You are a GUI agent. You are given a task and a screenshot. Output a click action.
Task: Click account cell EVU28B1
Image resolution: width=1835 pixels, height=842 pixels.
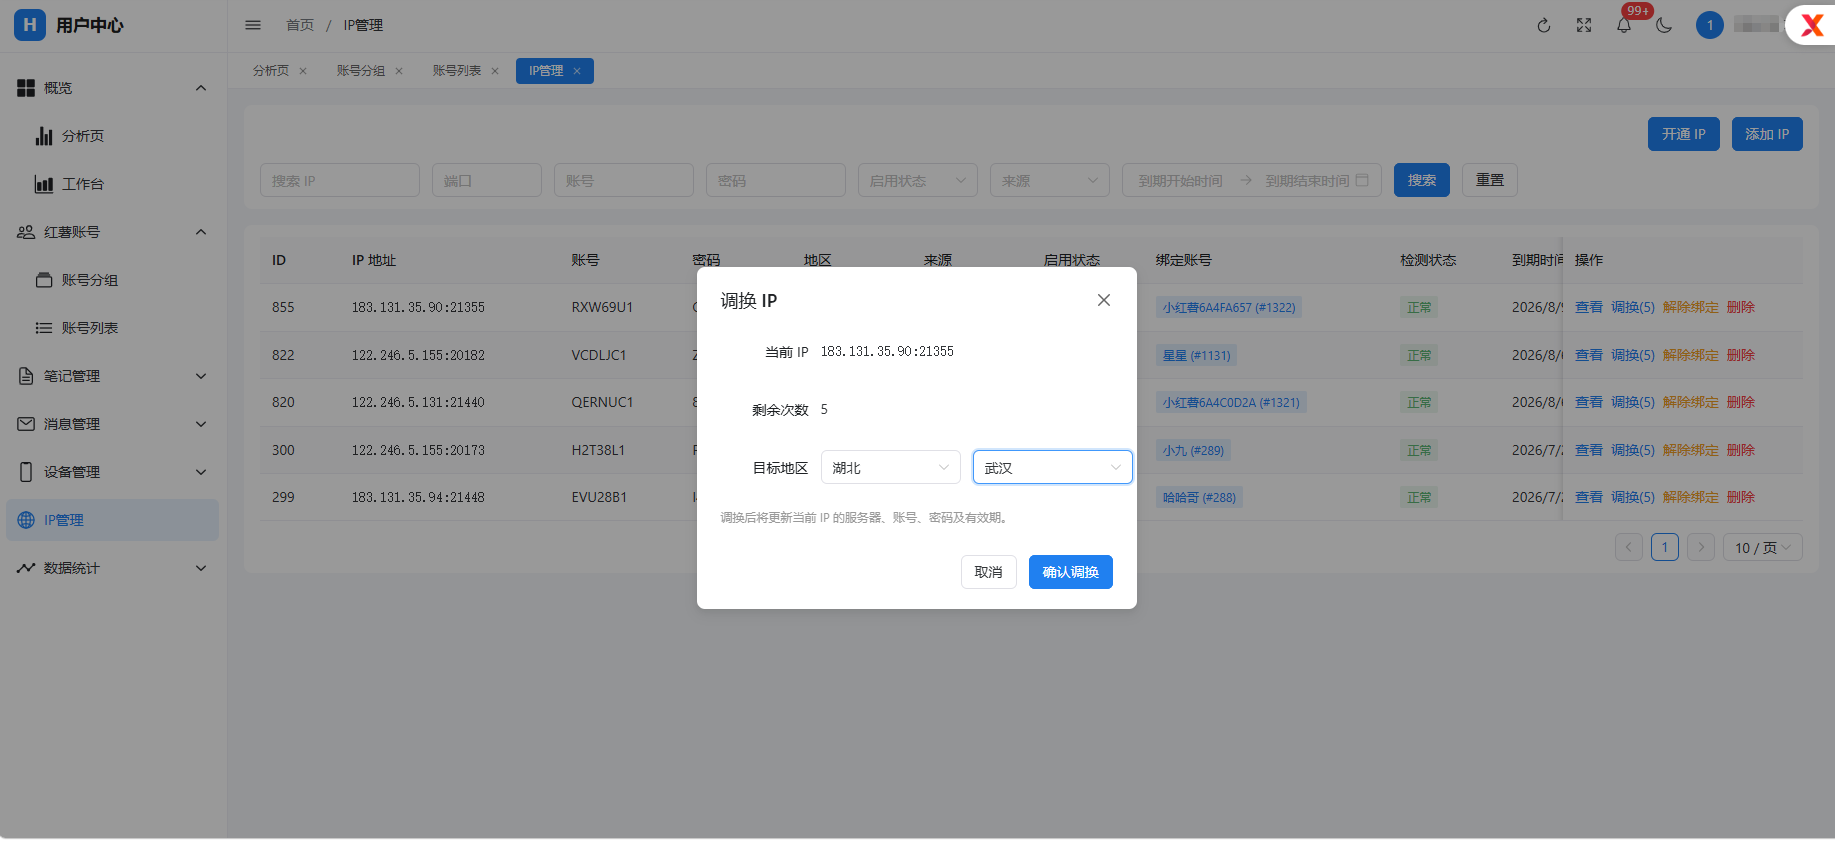click(x=599, y=497)
